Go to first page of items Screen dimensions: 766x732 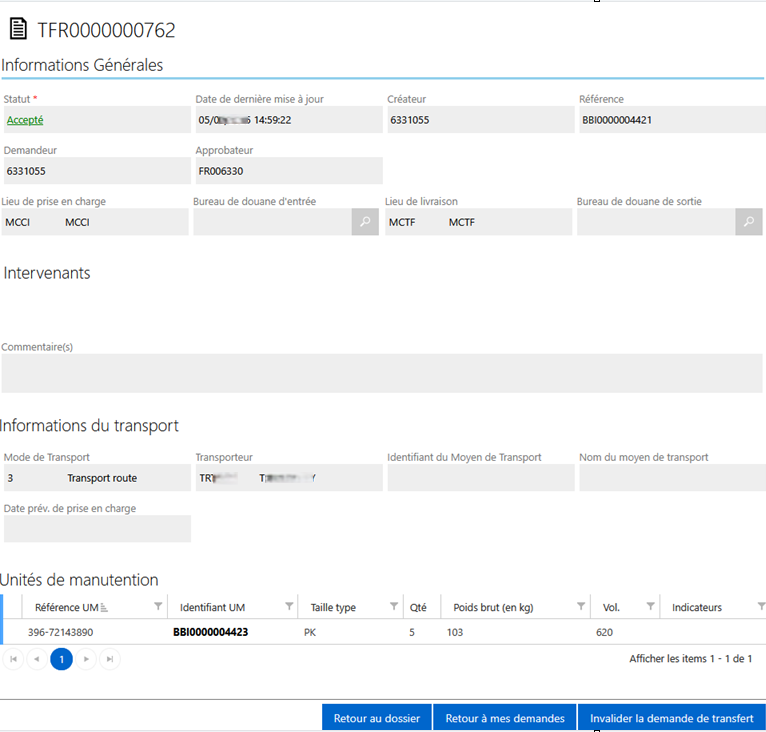coord(13,659)
